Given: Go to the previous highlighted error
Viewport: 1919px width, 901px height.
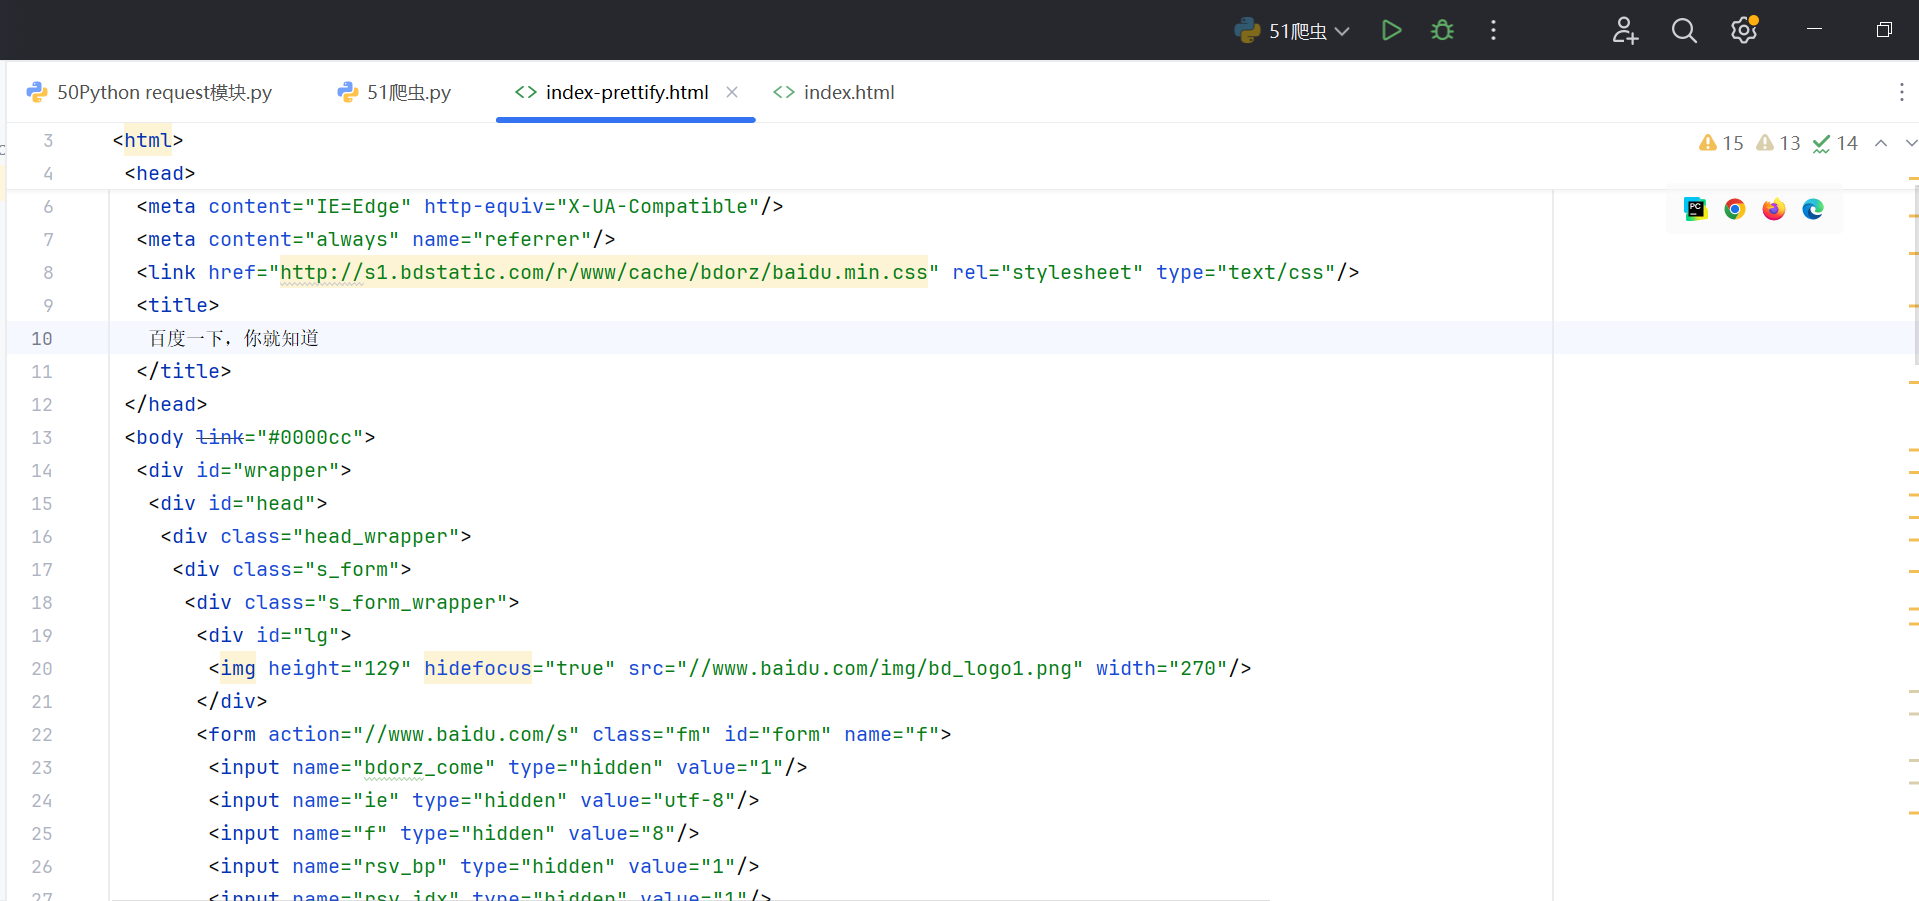Looking at the screenshot, I should pos(1881,143).
